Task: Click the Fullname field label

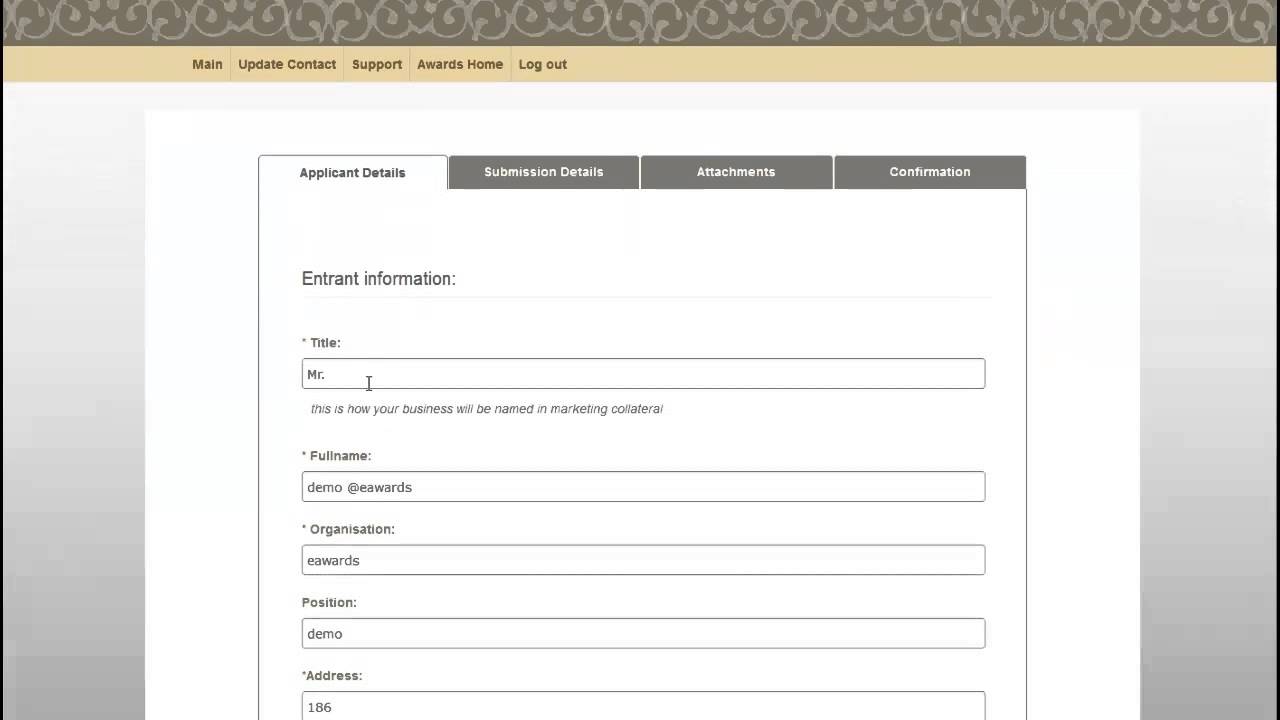Action: point(336,456)
